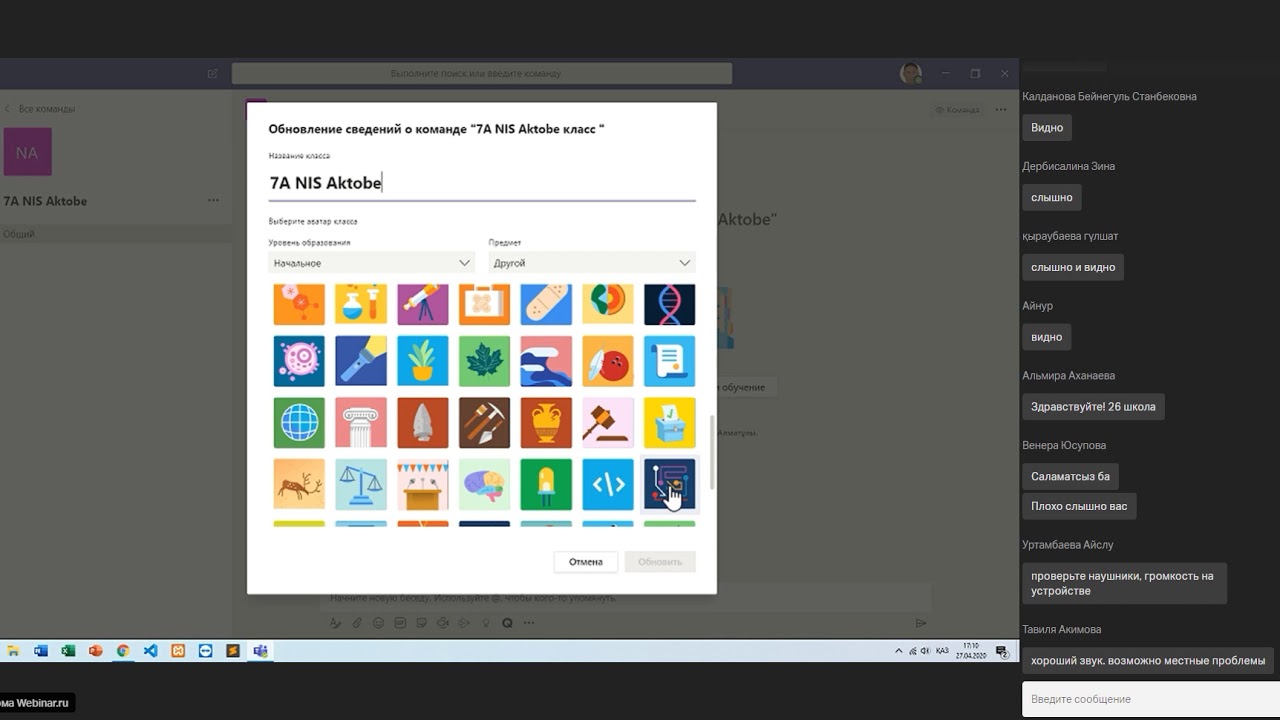Pick the Greek column avatar
1280x720 pixels.
[x=361, y=423]
